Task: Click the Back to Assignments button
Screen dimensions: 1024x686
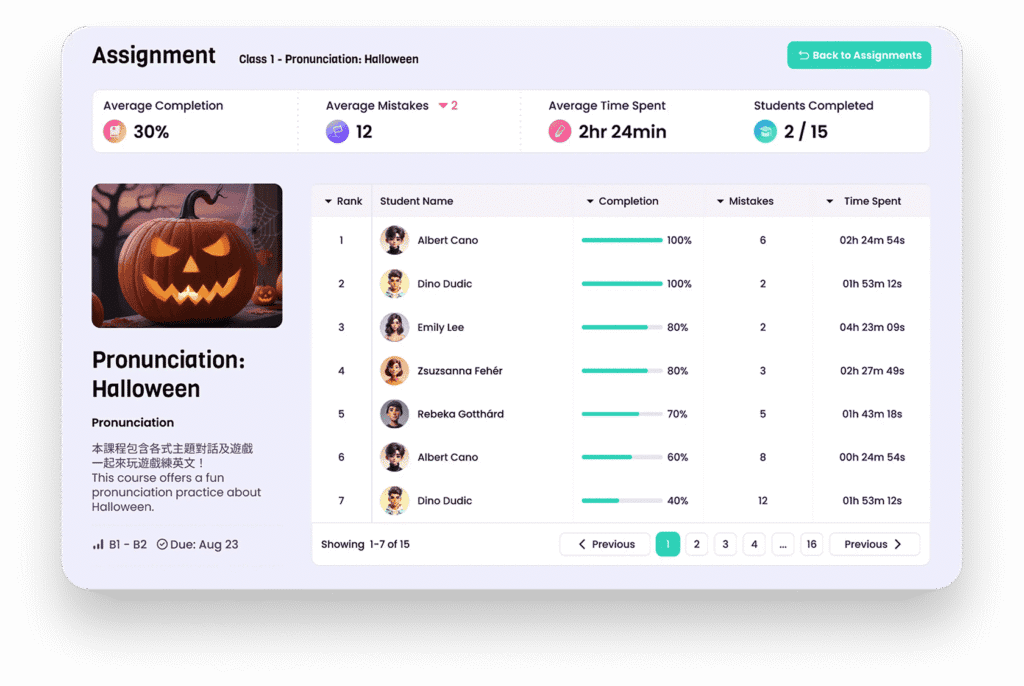Action: tap(859, 55)
